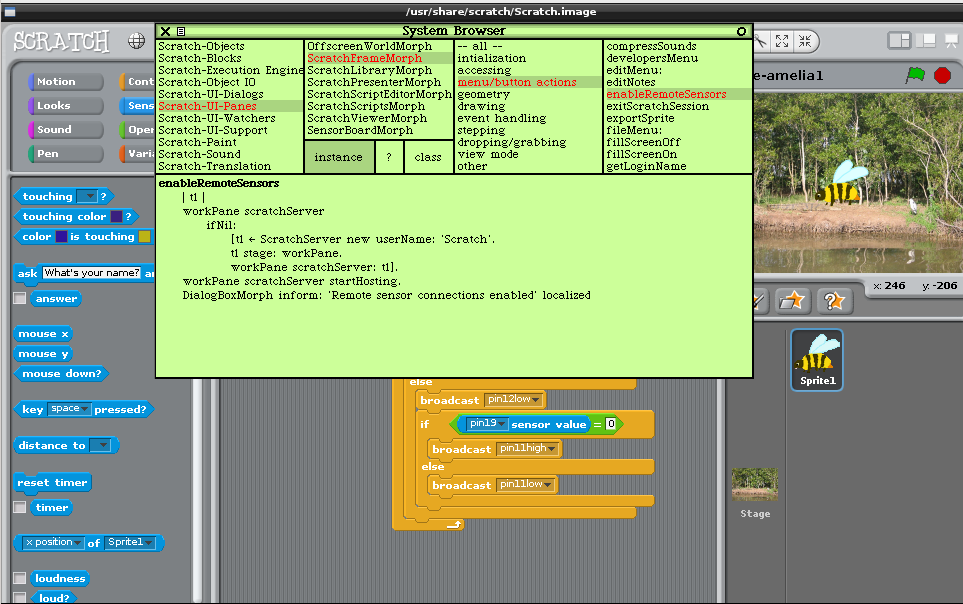This screenshot has width=963, height=604.
Task: Click the ask question text field
Action: pos(92,273)
